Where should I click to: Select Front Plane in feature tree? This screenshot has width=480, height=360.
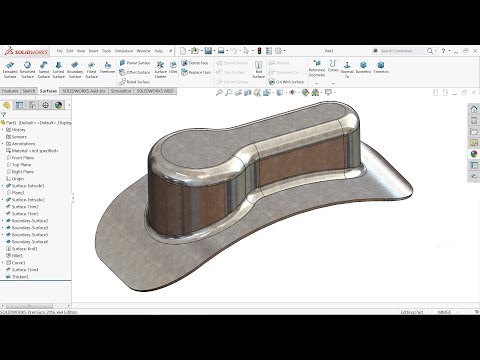(x=20, y=158)
